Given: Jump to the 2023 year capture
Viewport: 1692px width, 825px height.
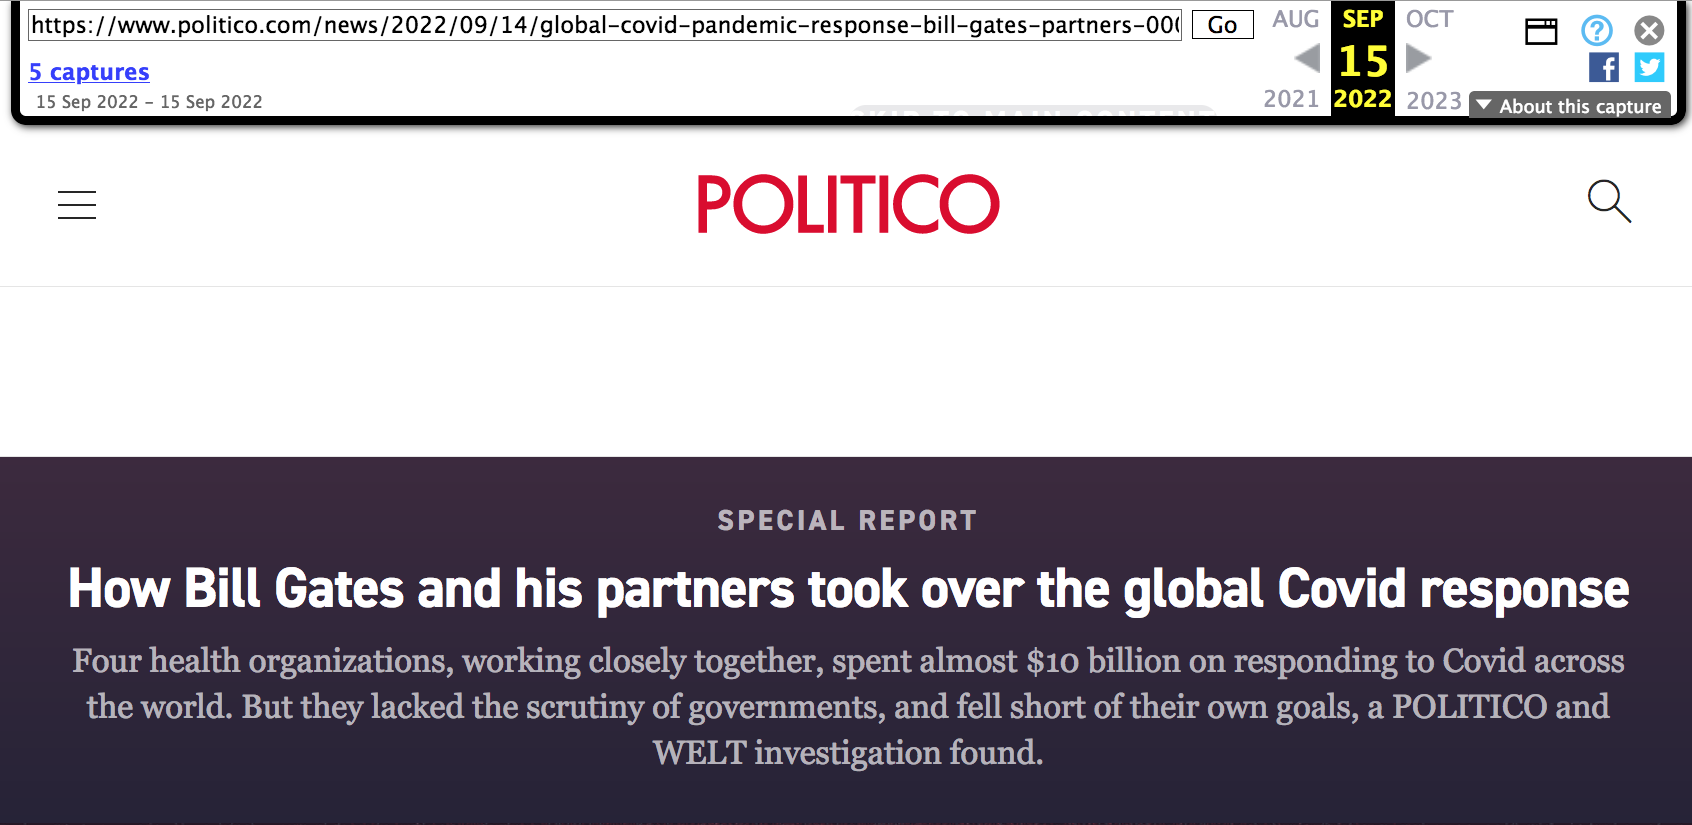Looking at the screenshot, I should [x=1434, y=100].
